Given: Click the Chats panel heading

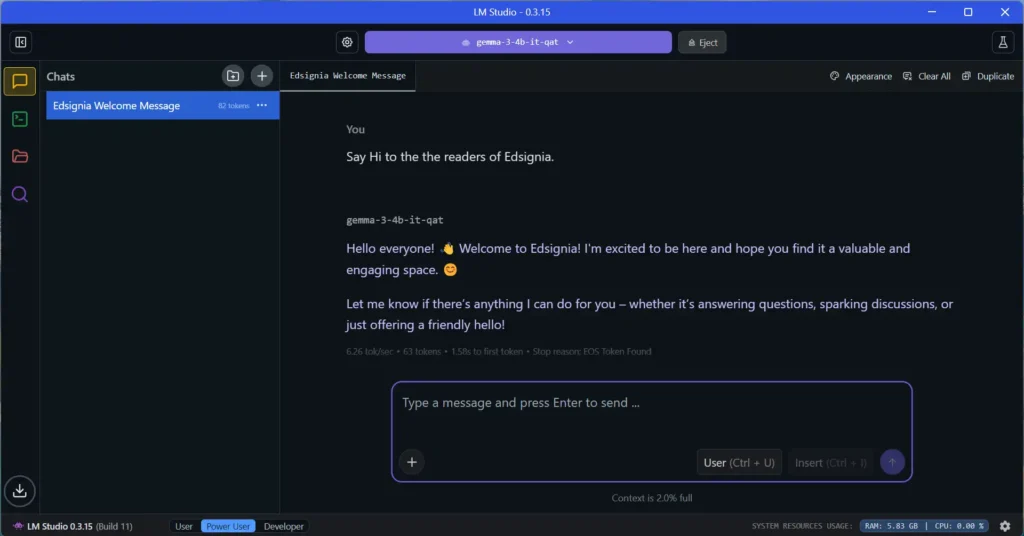Looking at the screenshot, I should [x=61, y=76].
